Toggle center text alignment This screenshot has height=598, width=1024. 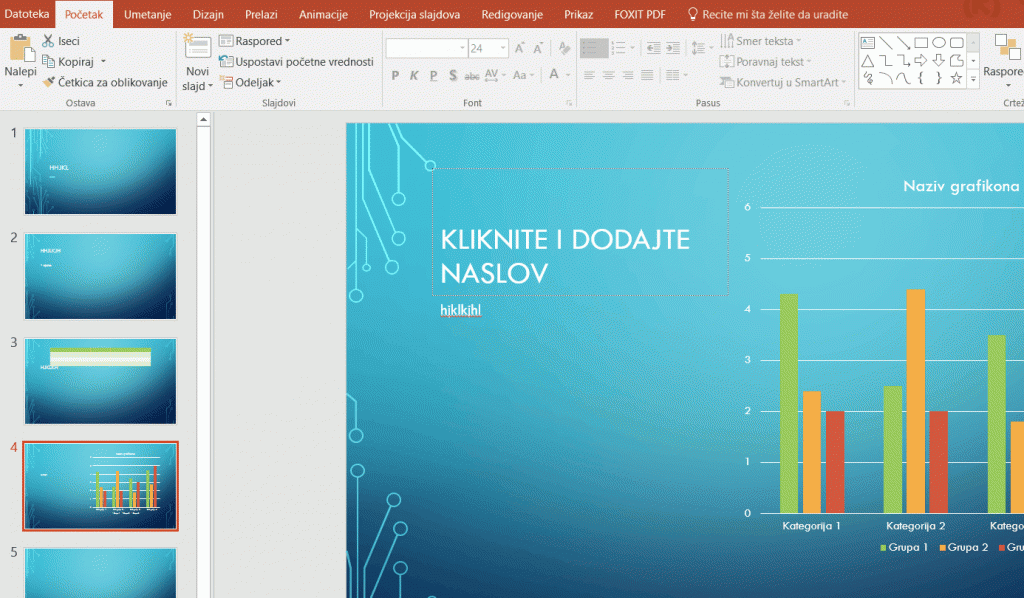[x=609, y=76]
